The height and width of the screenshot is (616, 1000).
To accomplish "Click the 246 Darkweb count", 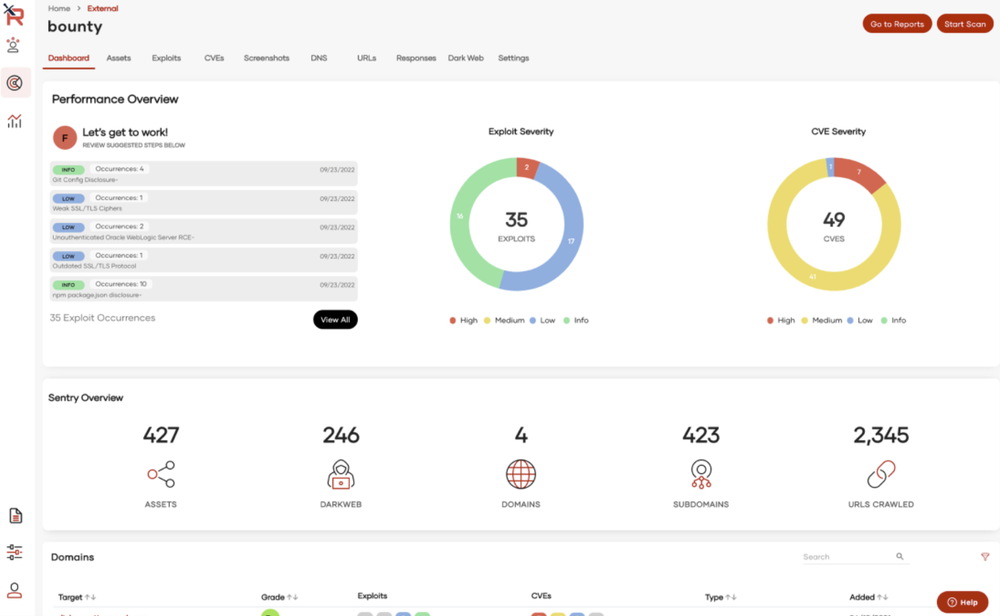I will 341,436.
